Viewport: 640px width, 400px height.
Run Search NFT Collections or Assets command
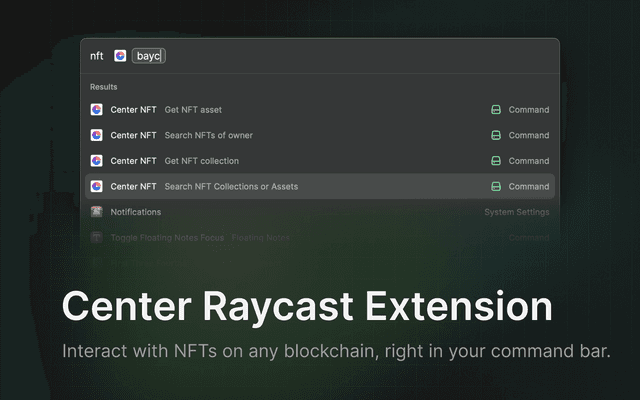click(230, 186)
